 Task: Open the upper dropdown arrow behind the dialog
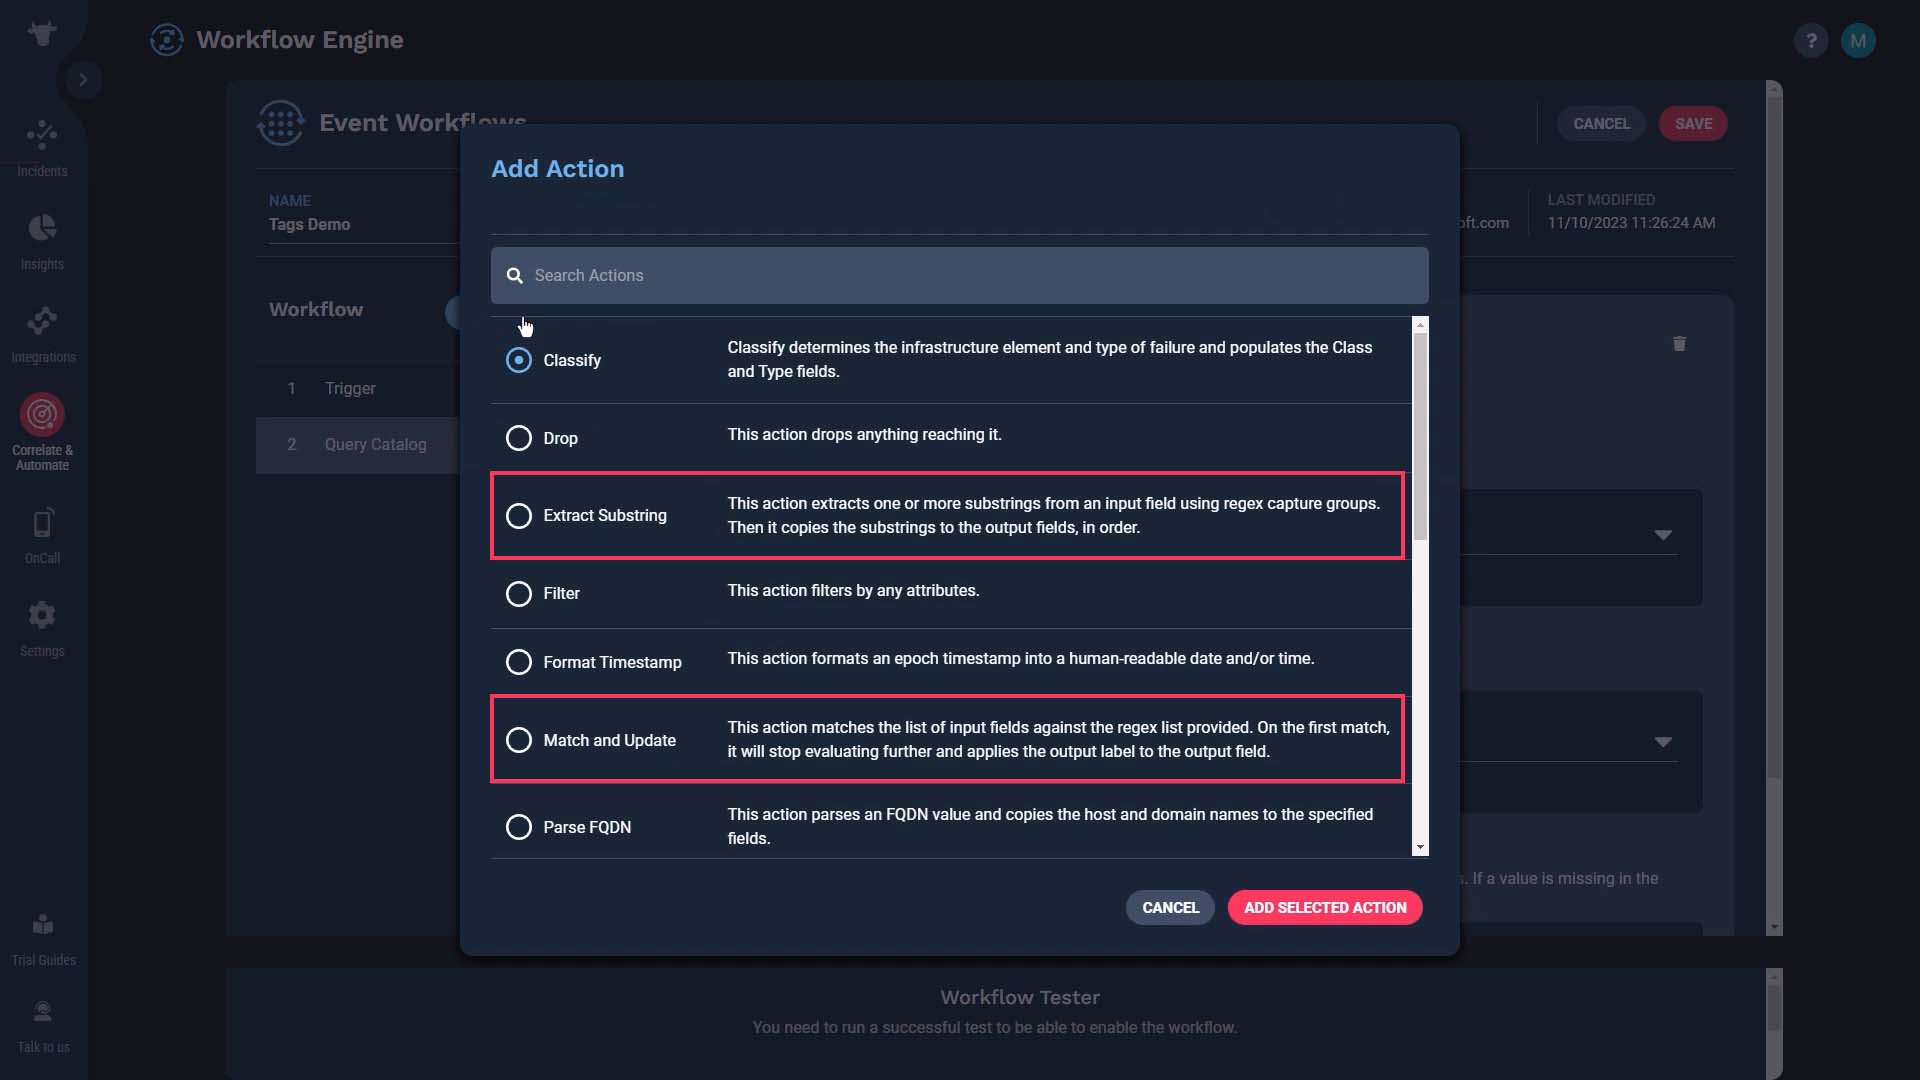[1662, 535]
